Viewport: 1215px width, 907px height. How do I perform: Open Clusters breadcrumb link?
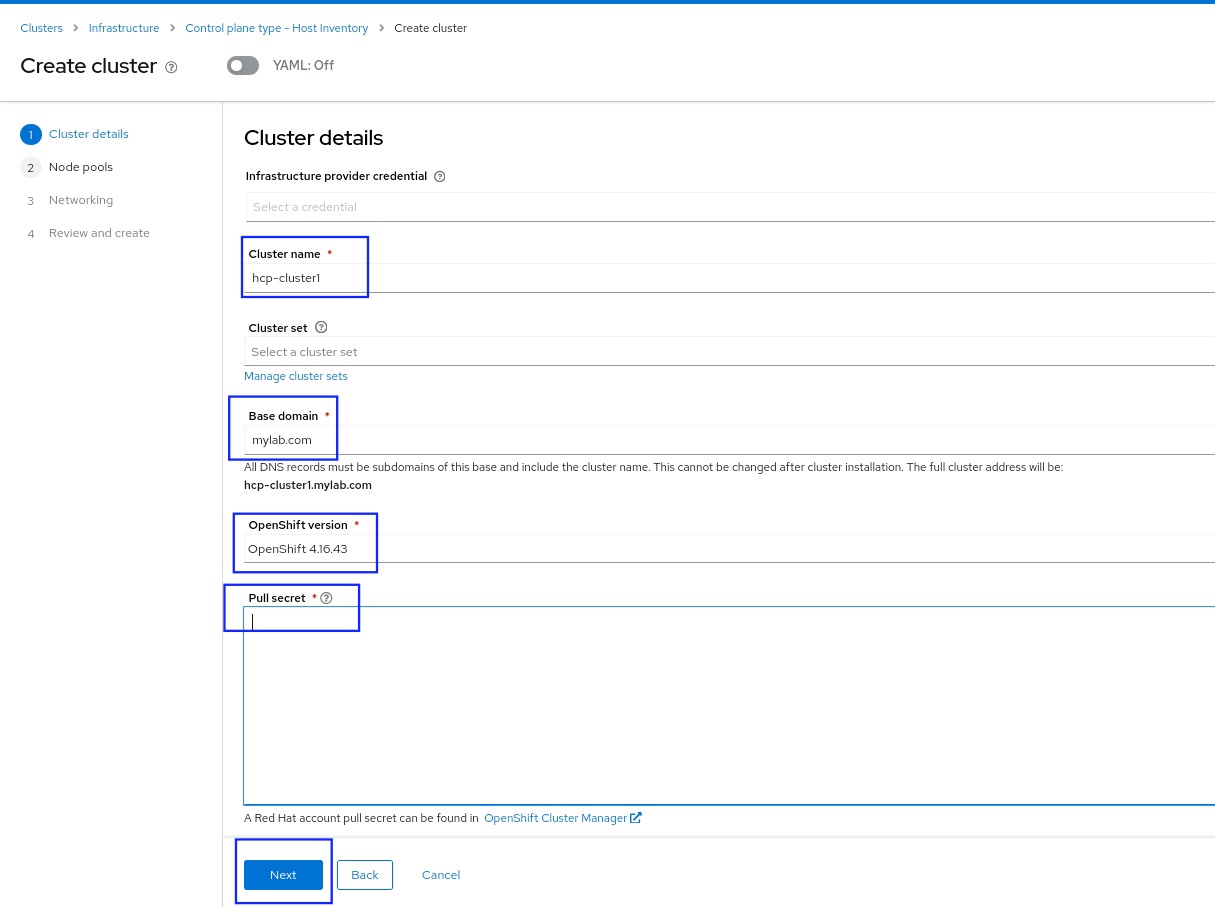coord(41,28)
